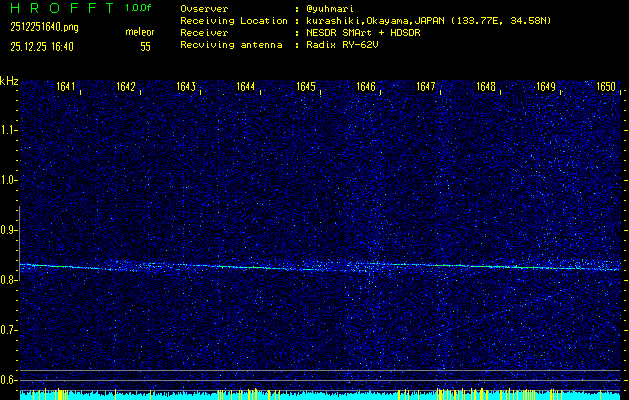Click the meteor label
Viewport: 629px width, 400px height.
139,32
